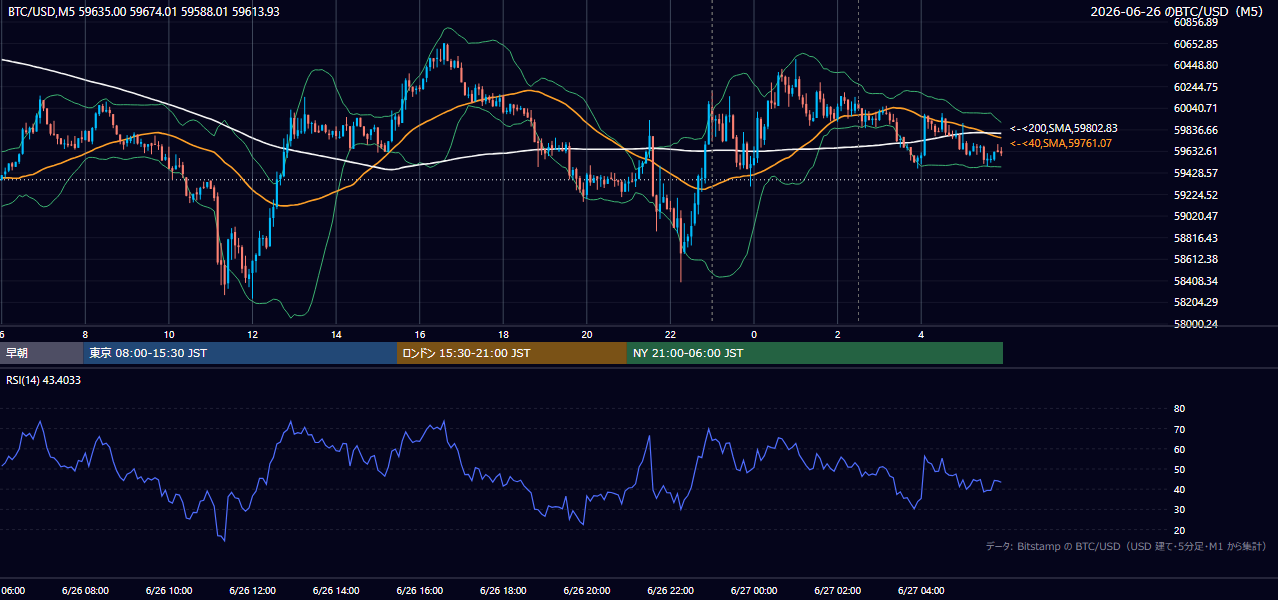Select the 東京 08:00-15:30 JST session bar
Screen dimensions: 1278x600
click(x=240, y=353)
